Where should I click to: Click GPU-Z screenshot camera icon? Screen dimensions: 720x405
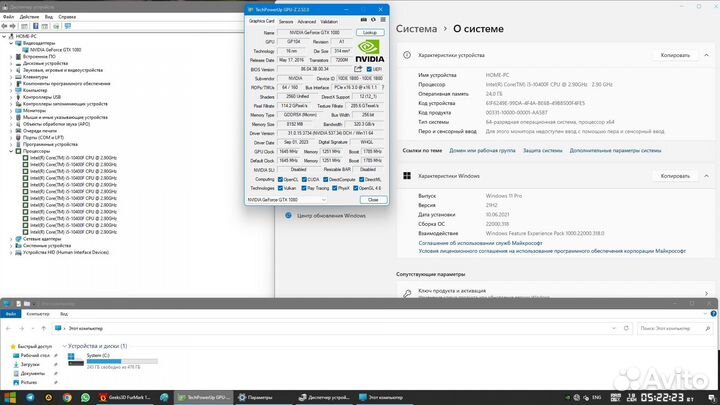click(x=363, y=20)
